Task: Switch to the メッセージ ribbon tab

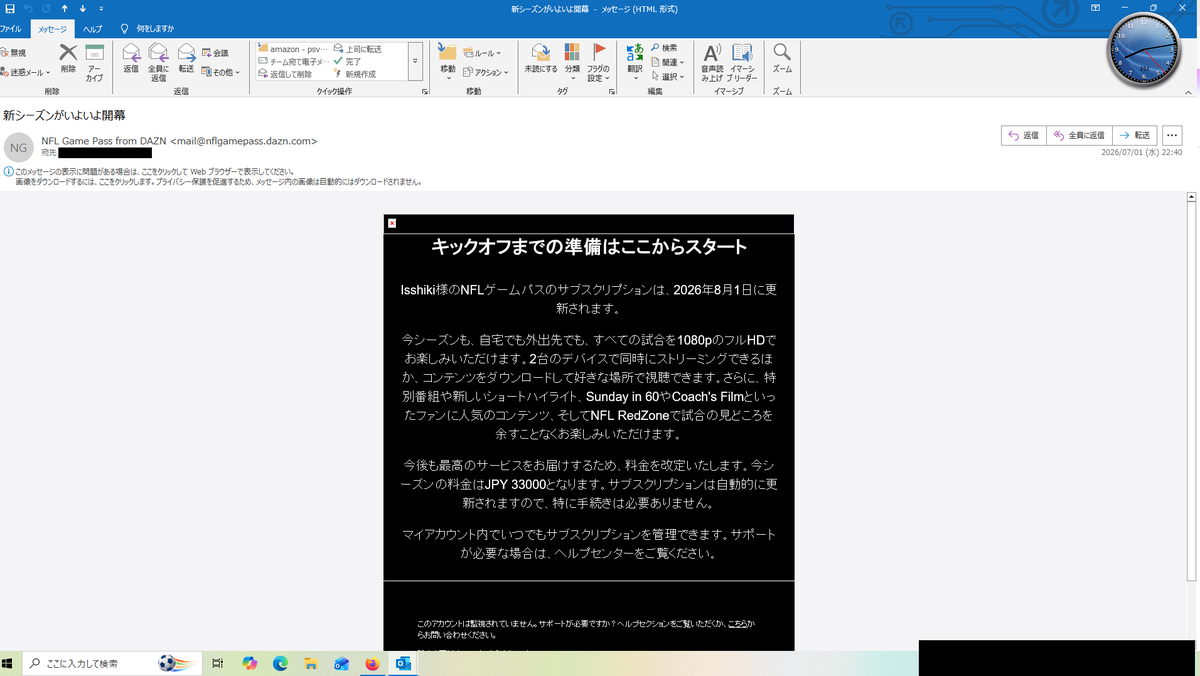Action: pyautogui.click(x=52, y=29)
